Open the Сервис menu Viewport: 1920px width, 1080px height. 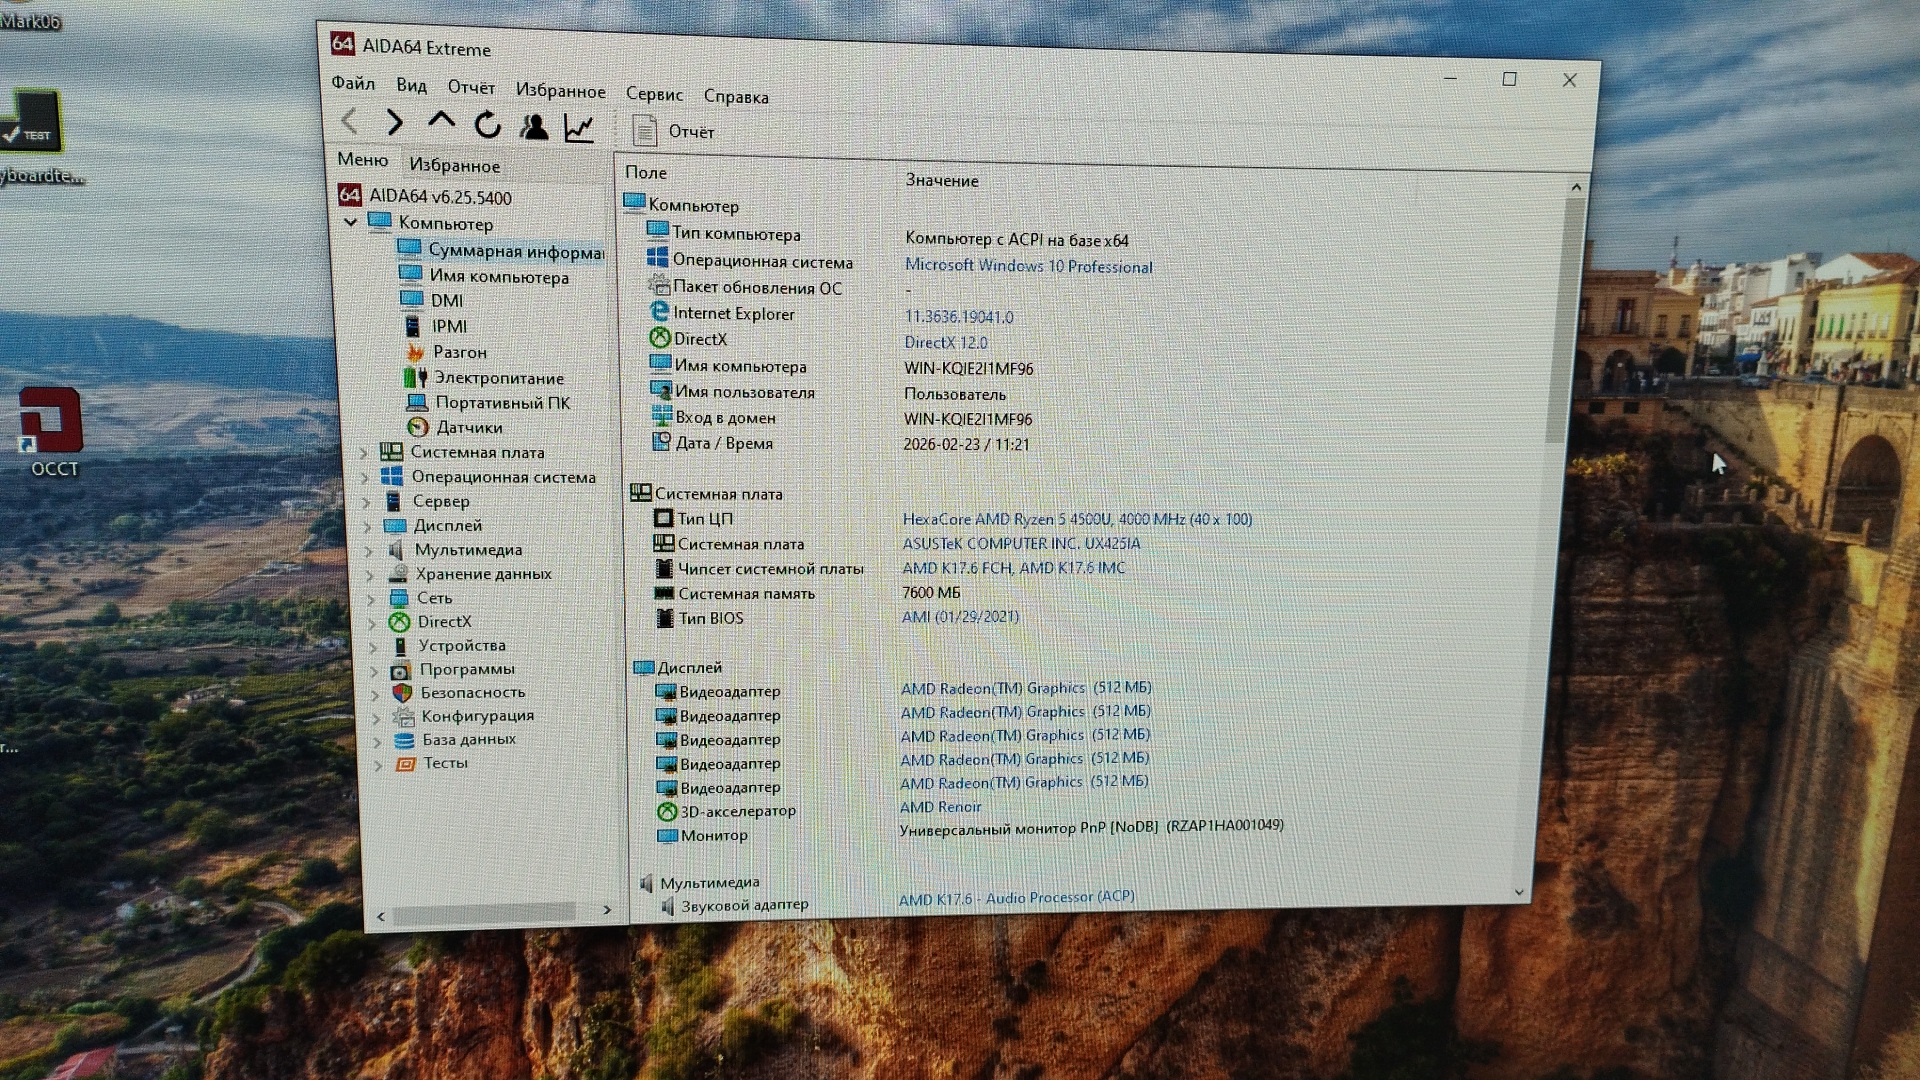point(654,94)
